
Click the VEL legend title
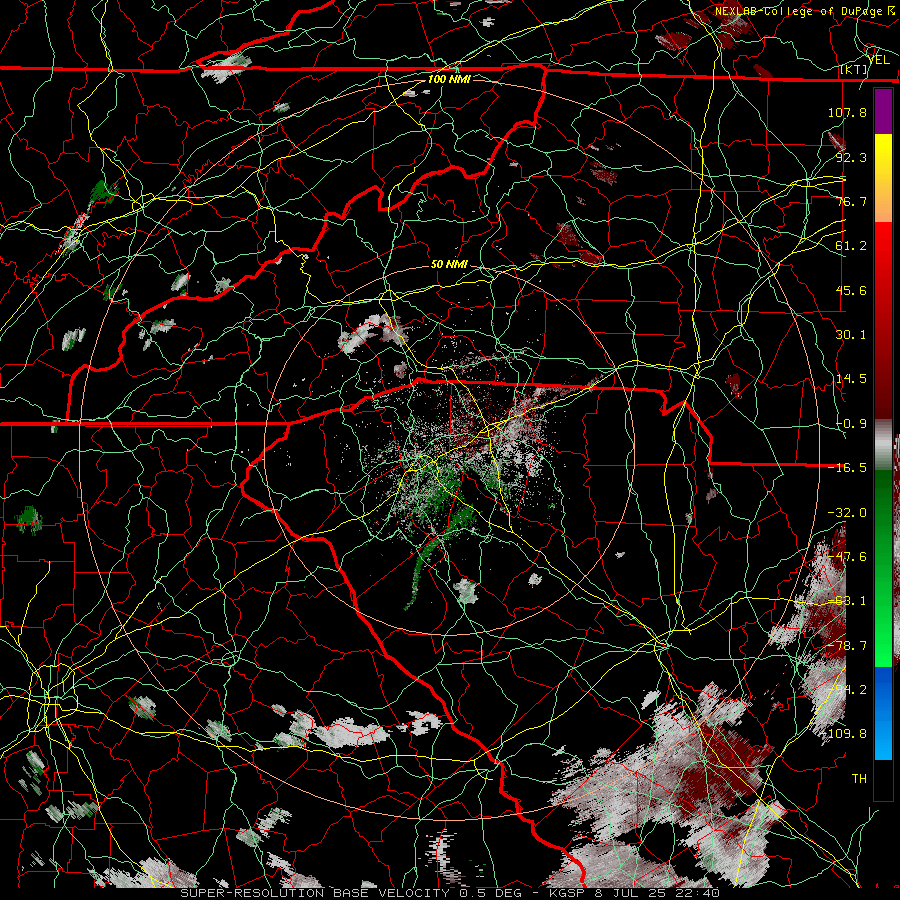878,60
